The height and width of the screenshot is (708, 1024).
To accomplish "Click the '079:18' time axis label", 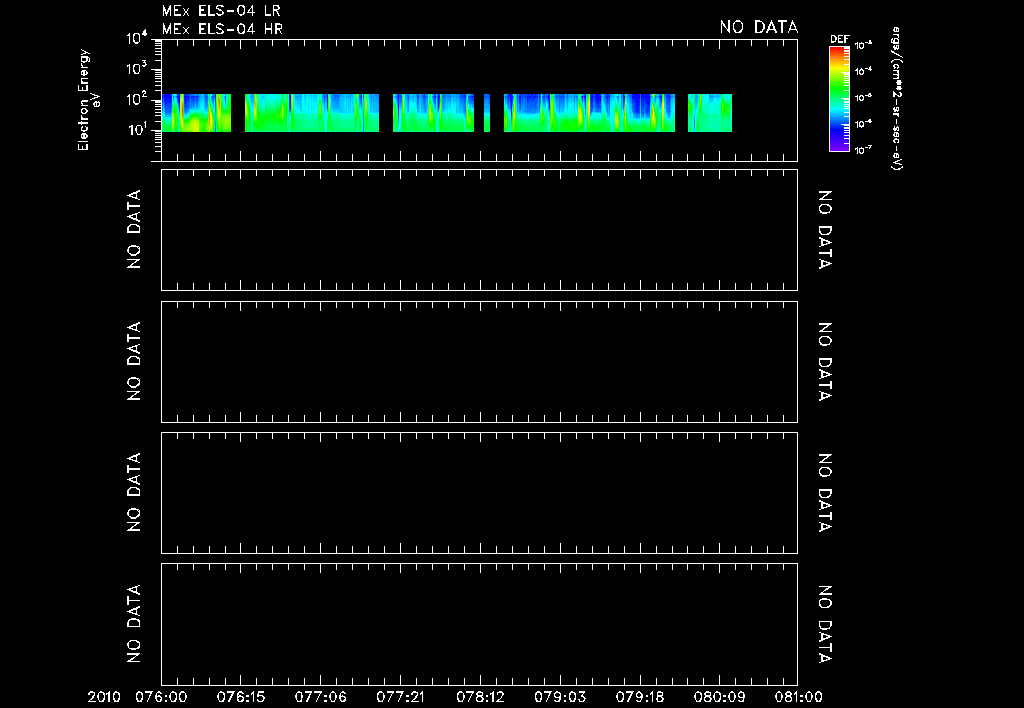I will 640,697.
